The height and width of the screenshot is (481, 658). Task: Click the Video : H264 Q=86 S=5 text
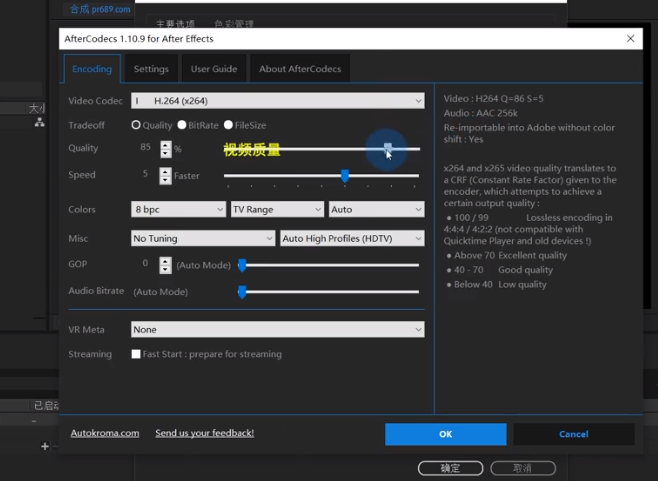(x=494, y=99)
